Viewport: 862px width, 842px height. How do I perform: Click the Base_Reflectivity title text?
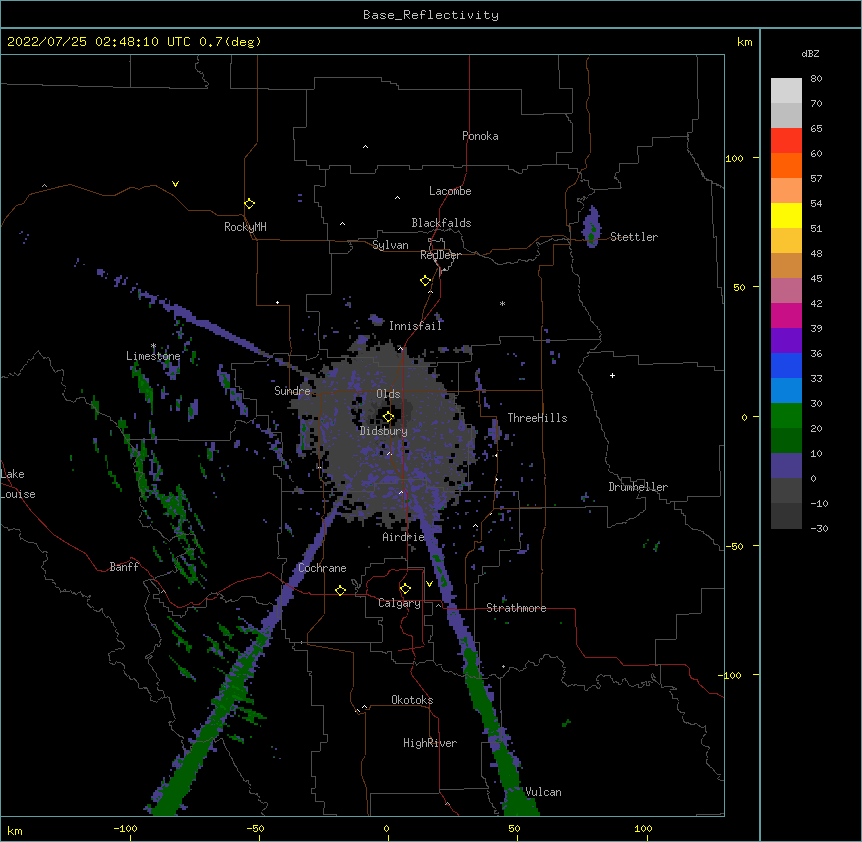431,15
